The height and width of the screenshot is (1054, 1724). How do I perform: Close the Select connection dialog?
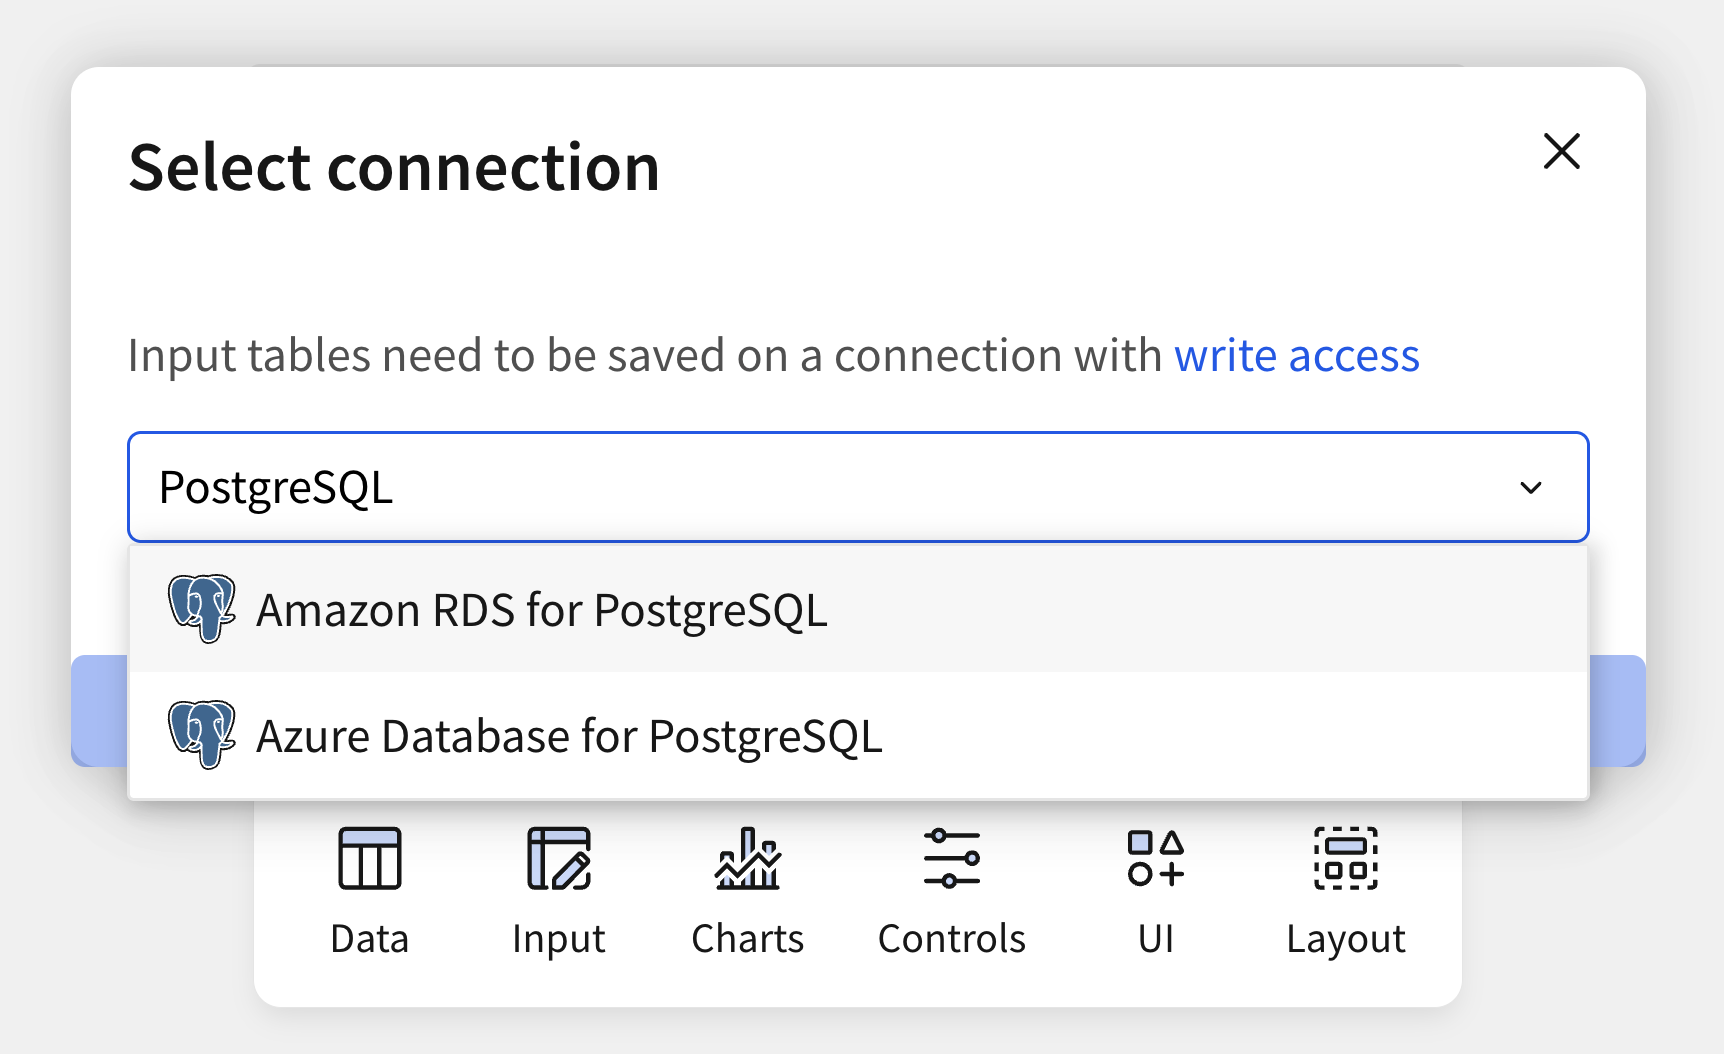coord(1561,152)
